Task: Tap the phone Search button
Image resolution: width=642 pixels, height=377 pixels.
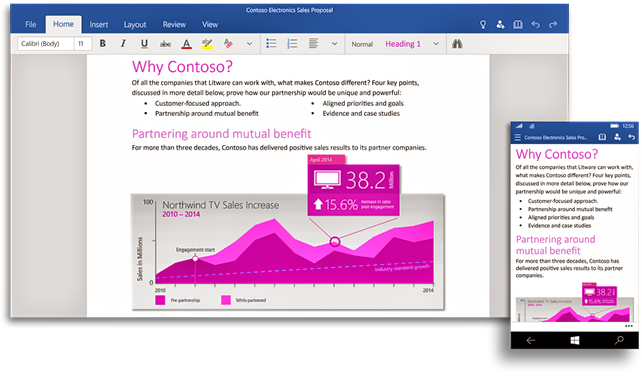Action: (619, 340)
